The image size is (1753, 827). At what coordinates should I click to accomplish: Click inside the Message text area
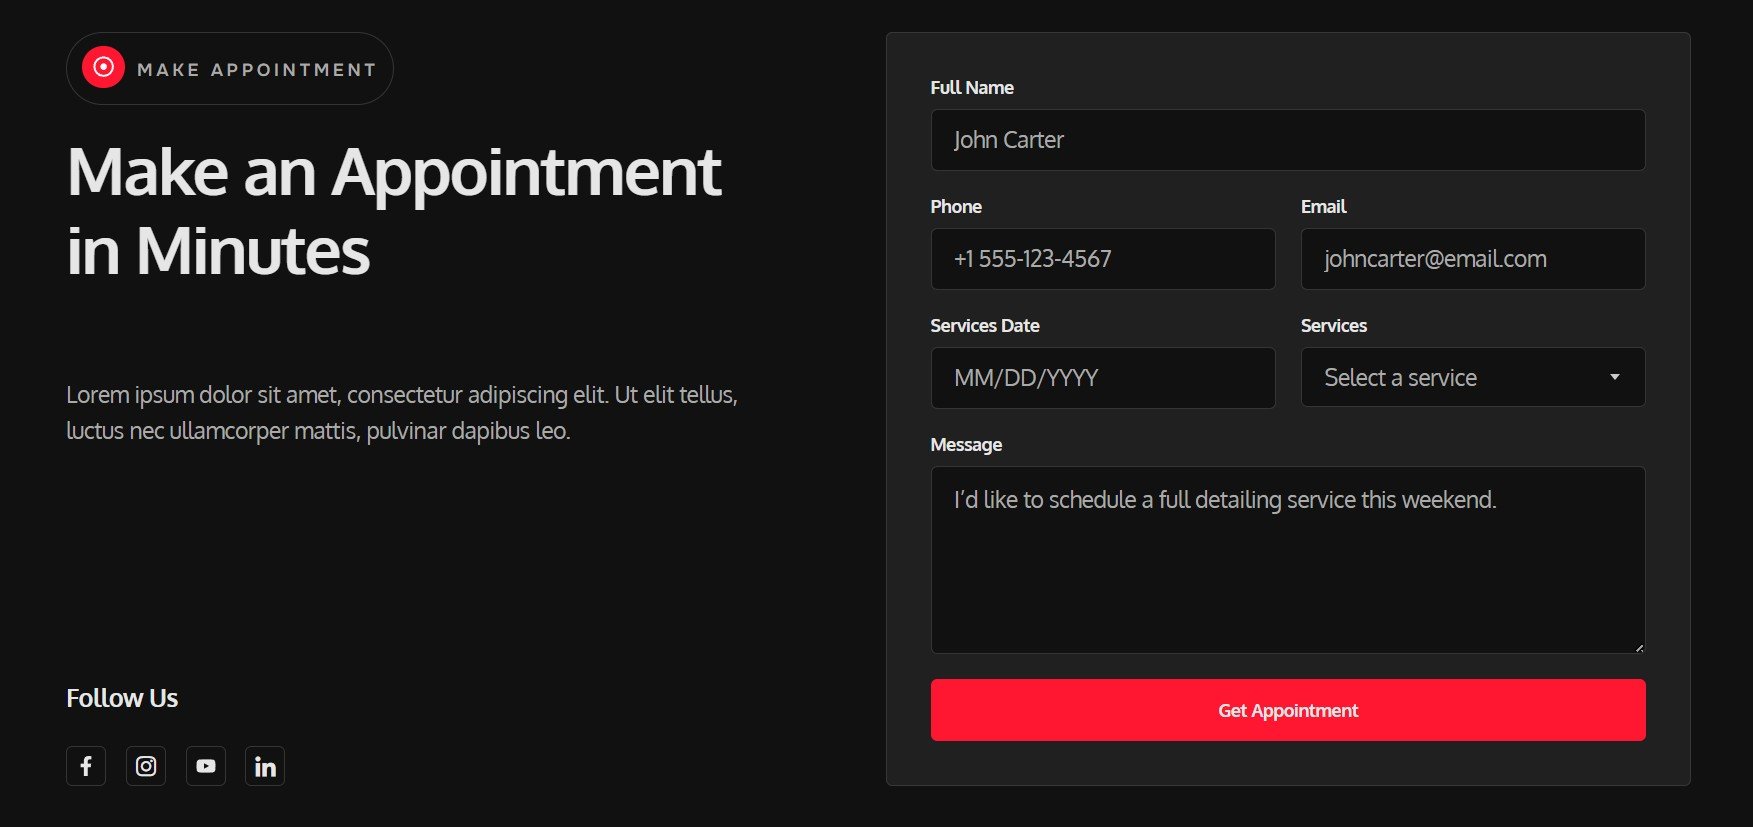(x=1288, y=560)
